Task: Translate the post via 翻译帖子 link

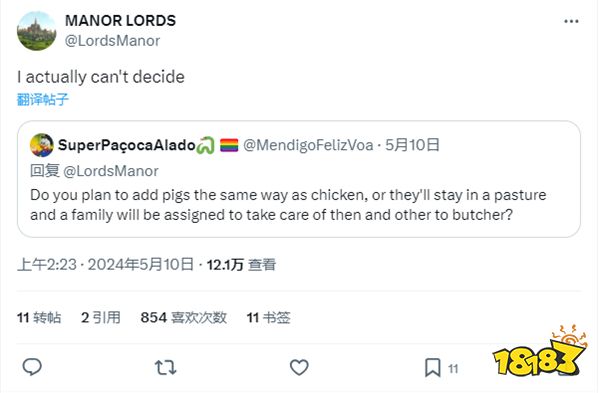Action: pos(43,99)
